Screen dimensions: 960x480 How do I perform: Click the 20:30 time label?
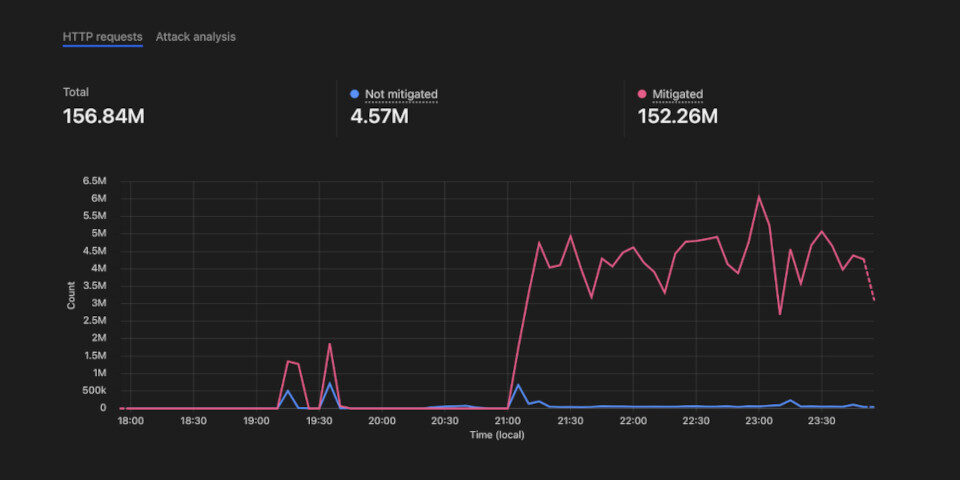[444, 421]
